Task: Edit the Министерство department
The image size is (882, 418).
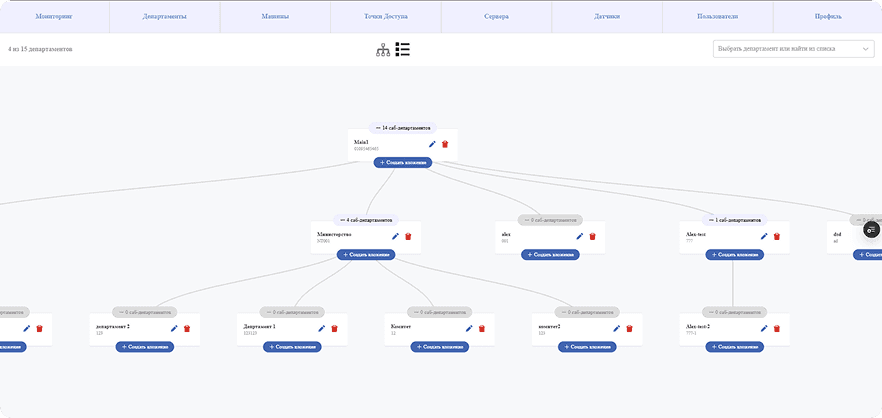Action: [x=395, y=236]
